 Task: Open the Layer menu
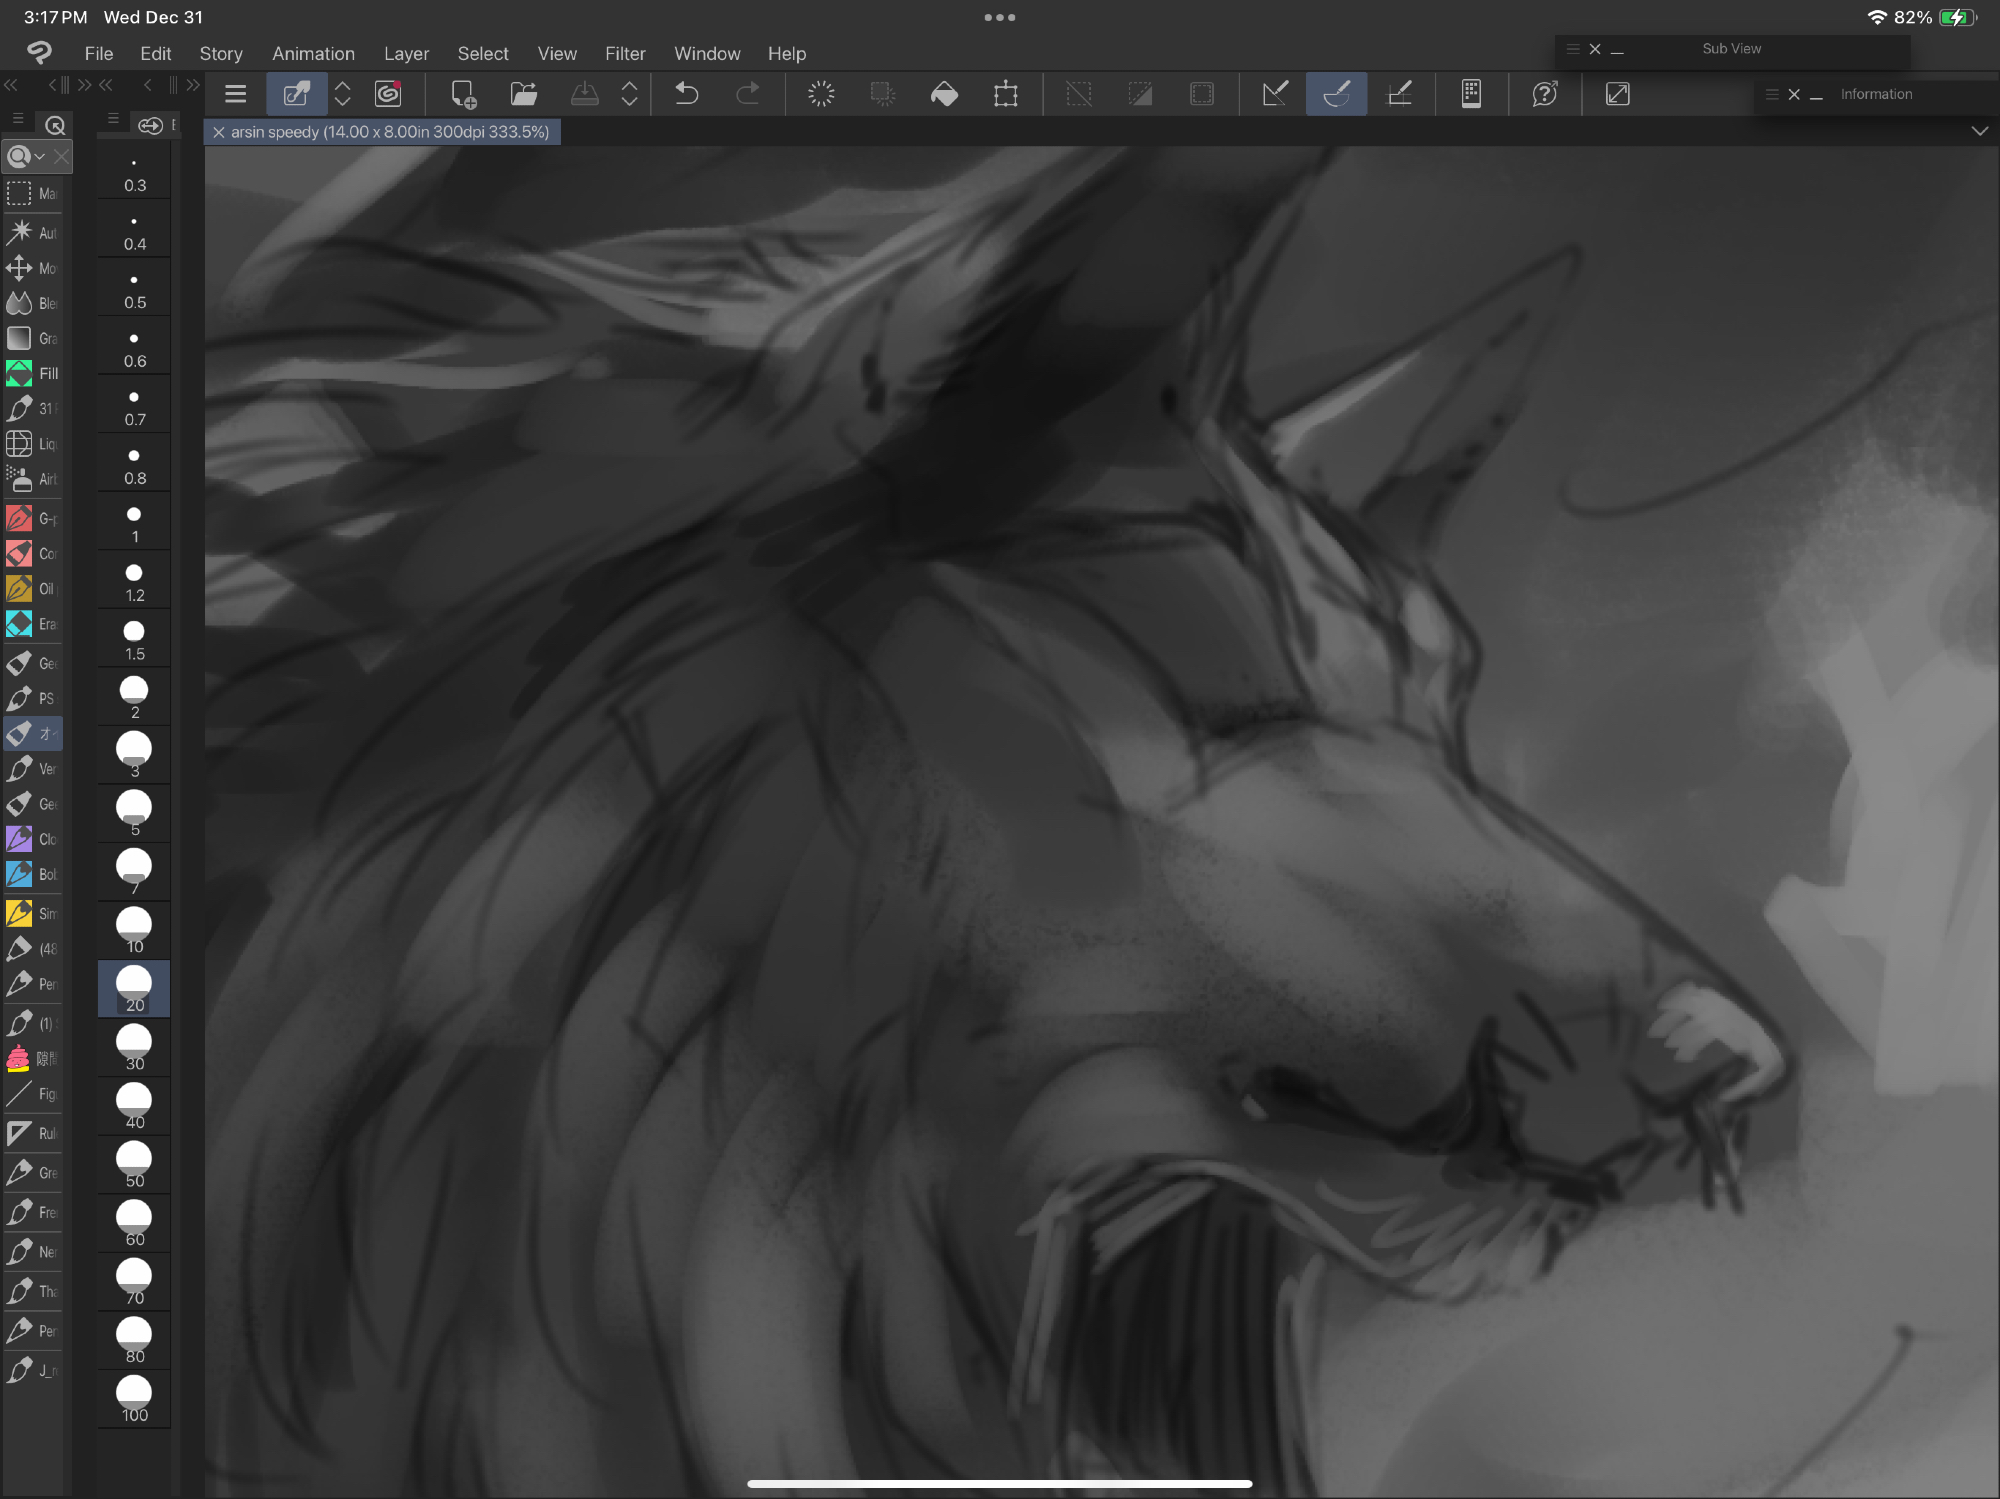406,54
